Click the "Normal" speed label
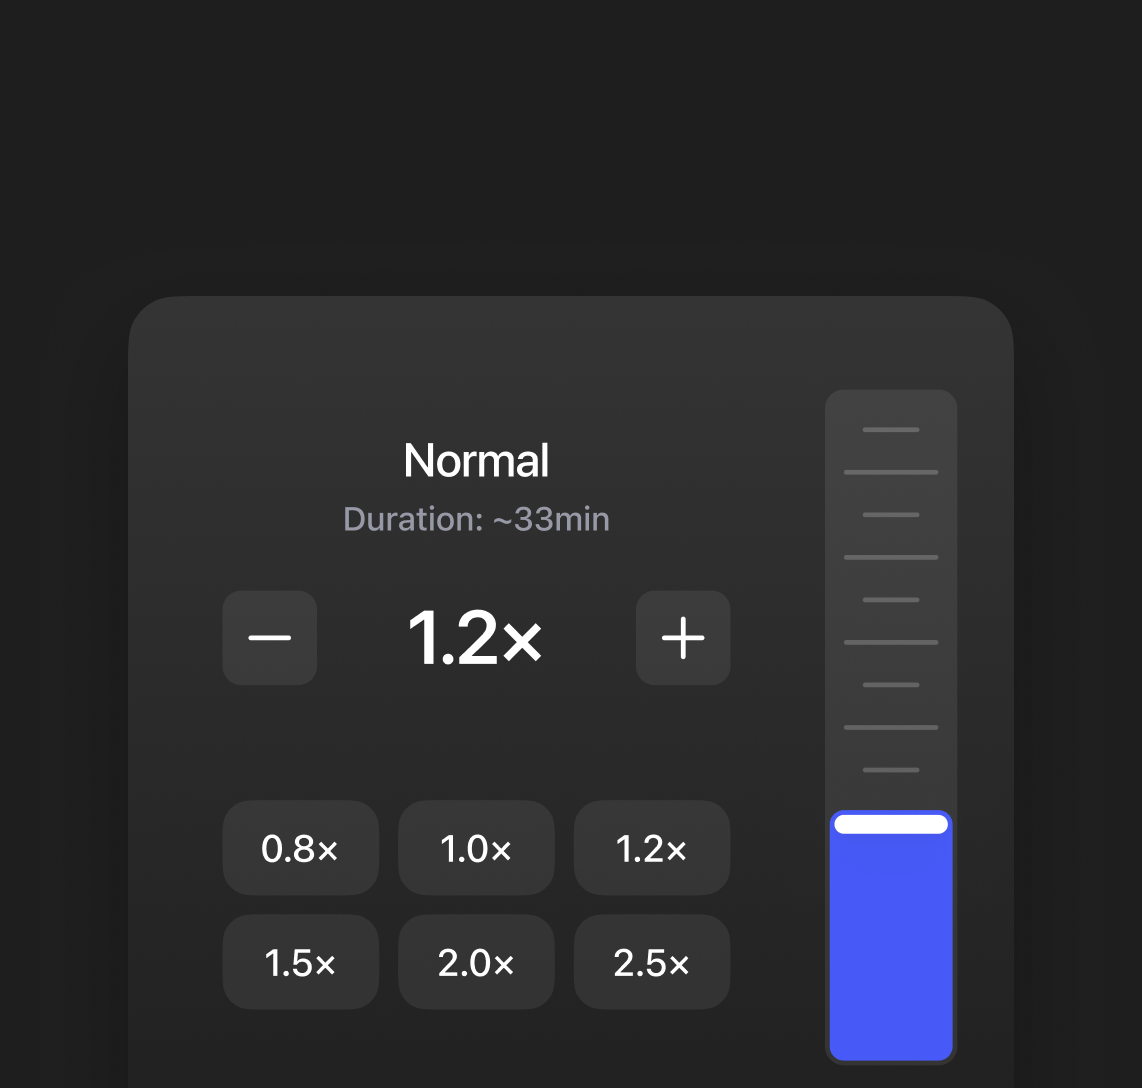This screenshot has height=1088, width=1142. pos(476,461)
